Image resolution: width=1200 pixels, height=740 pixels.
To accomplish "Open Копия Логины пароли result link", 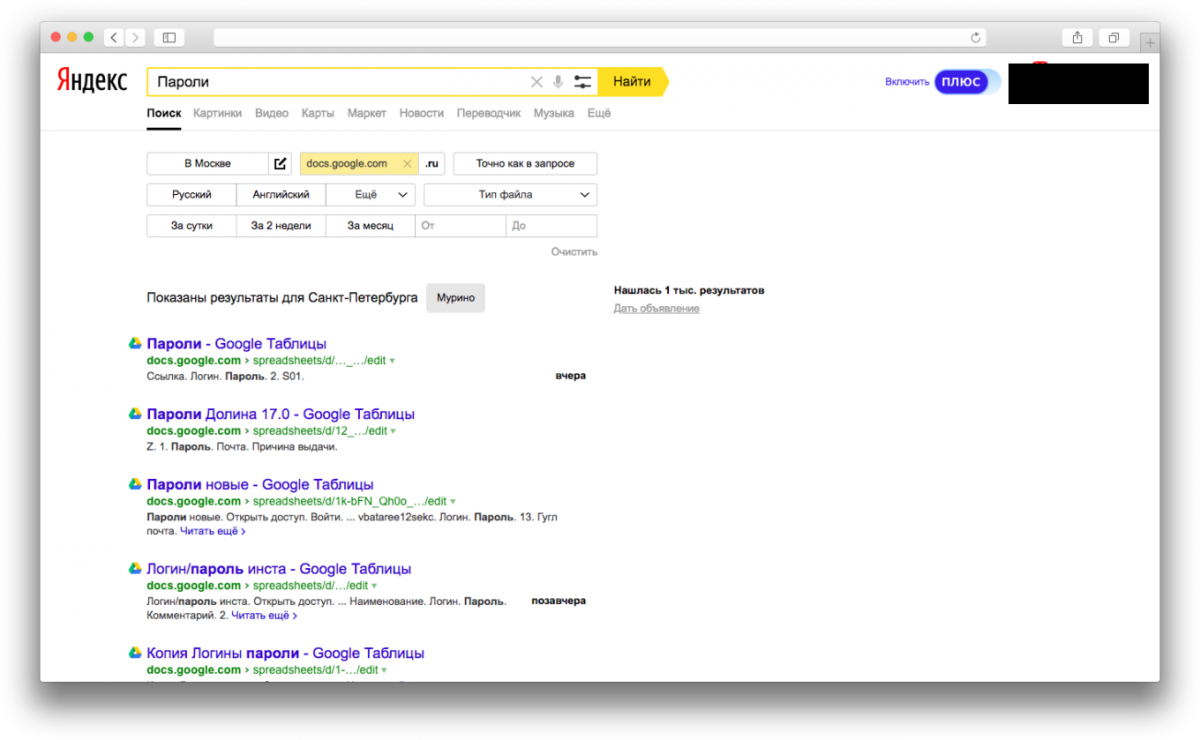I will pos(286,653).
